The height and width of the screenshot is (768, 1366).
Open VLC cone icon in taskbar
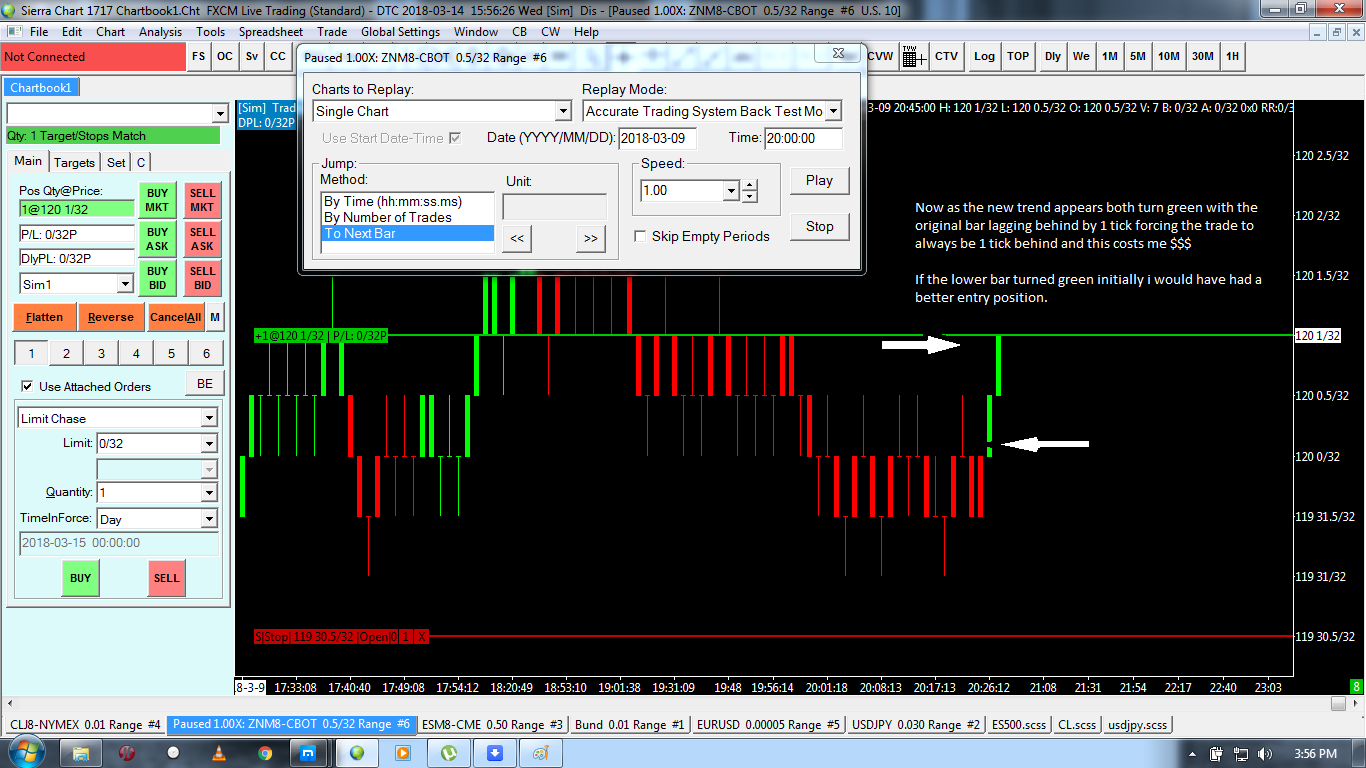click(x=218, y=753)
